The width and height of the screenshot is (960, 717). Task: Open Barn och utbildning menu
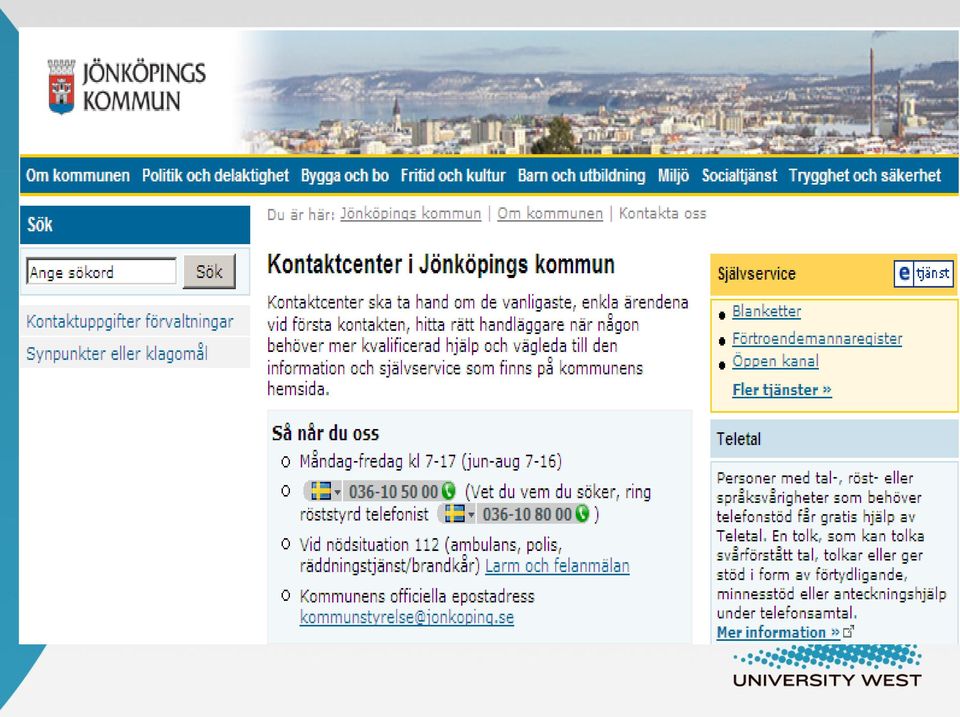tap(582, 176)
